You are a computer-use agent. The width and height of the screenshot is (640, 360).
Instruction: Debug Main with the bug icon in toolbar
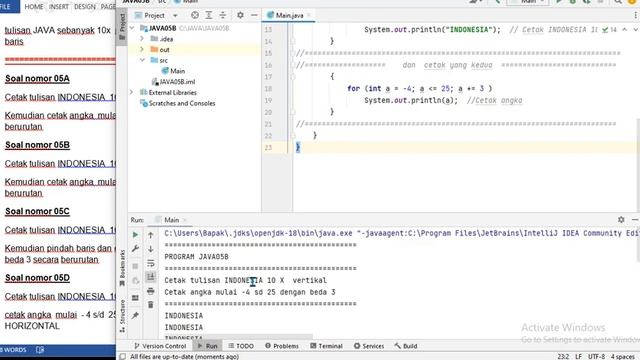tap(573, 2)
